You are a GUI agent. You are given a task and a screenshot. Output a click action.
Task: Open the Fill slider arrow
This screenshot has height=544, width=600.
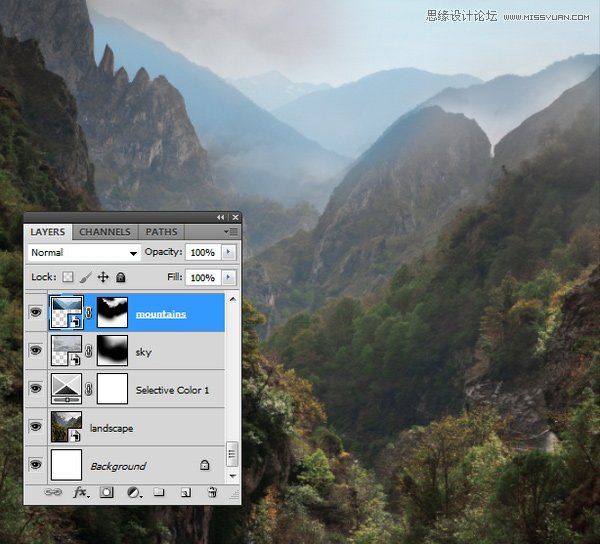(229, 277)
